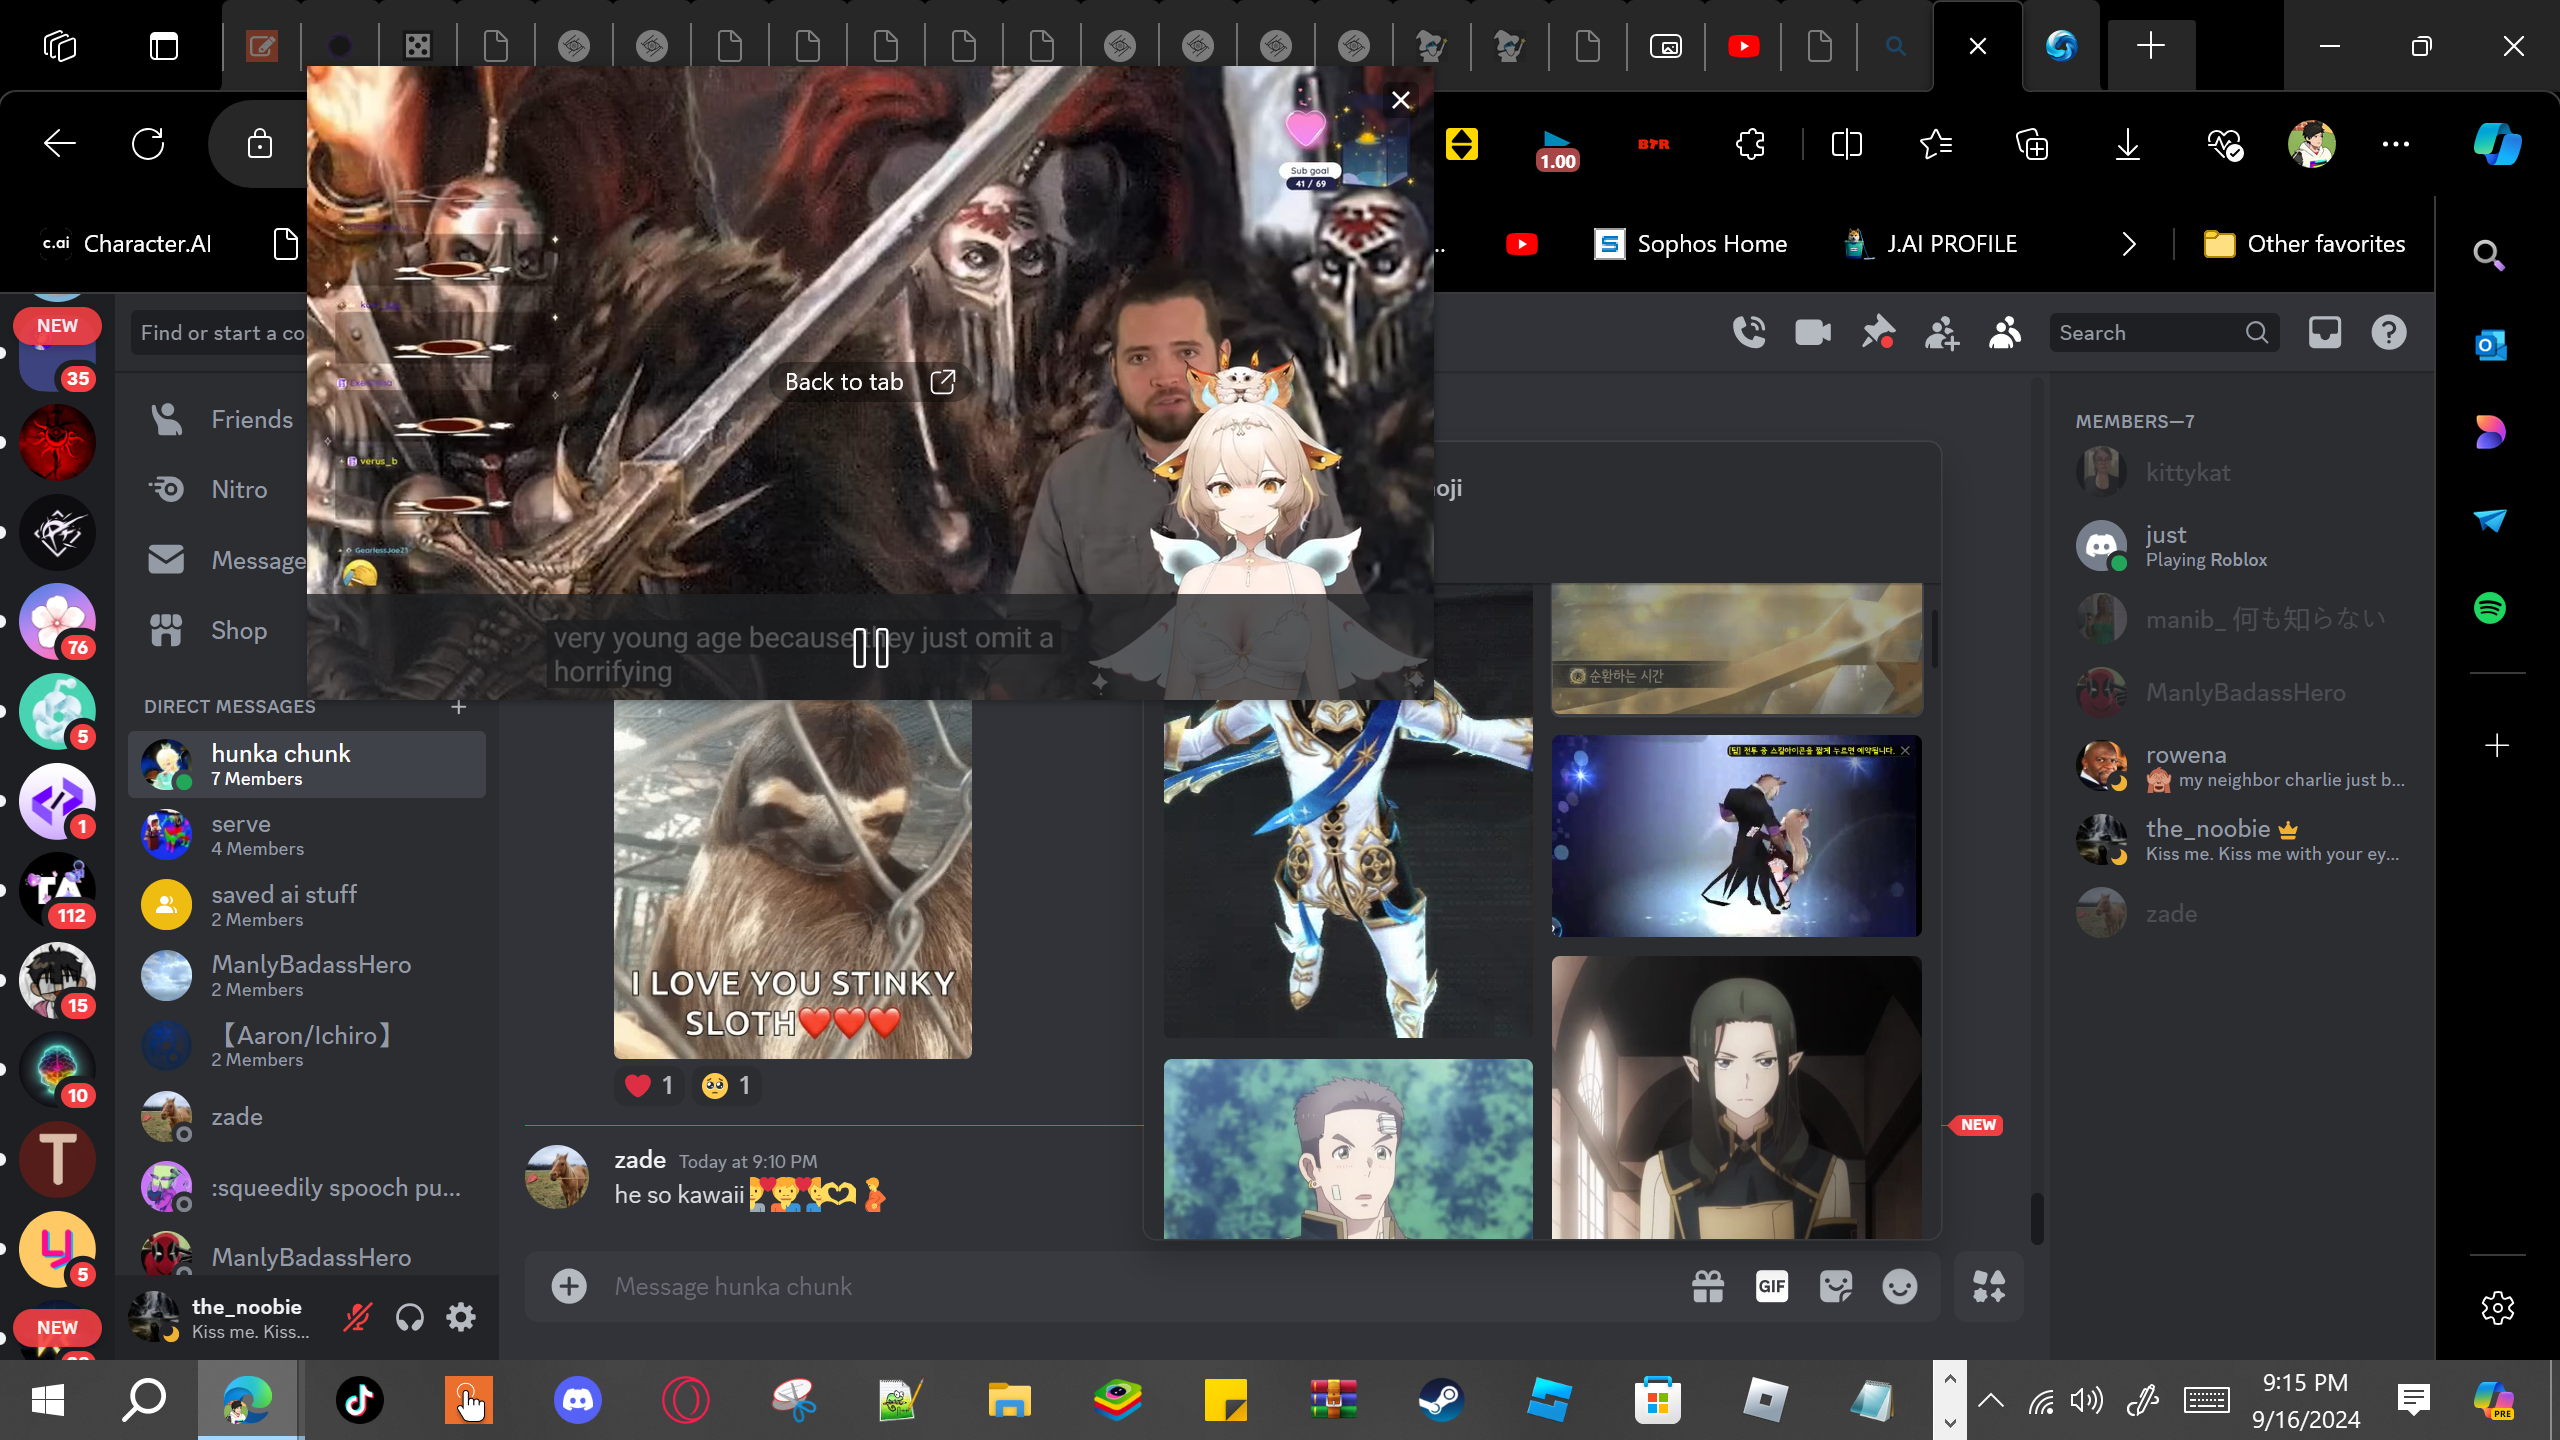2560x1440 pixels.
Task: Open the Character.AI bookmark
Action: 128,244
